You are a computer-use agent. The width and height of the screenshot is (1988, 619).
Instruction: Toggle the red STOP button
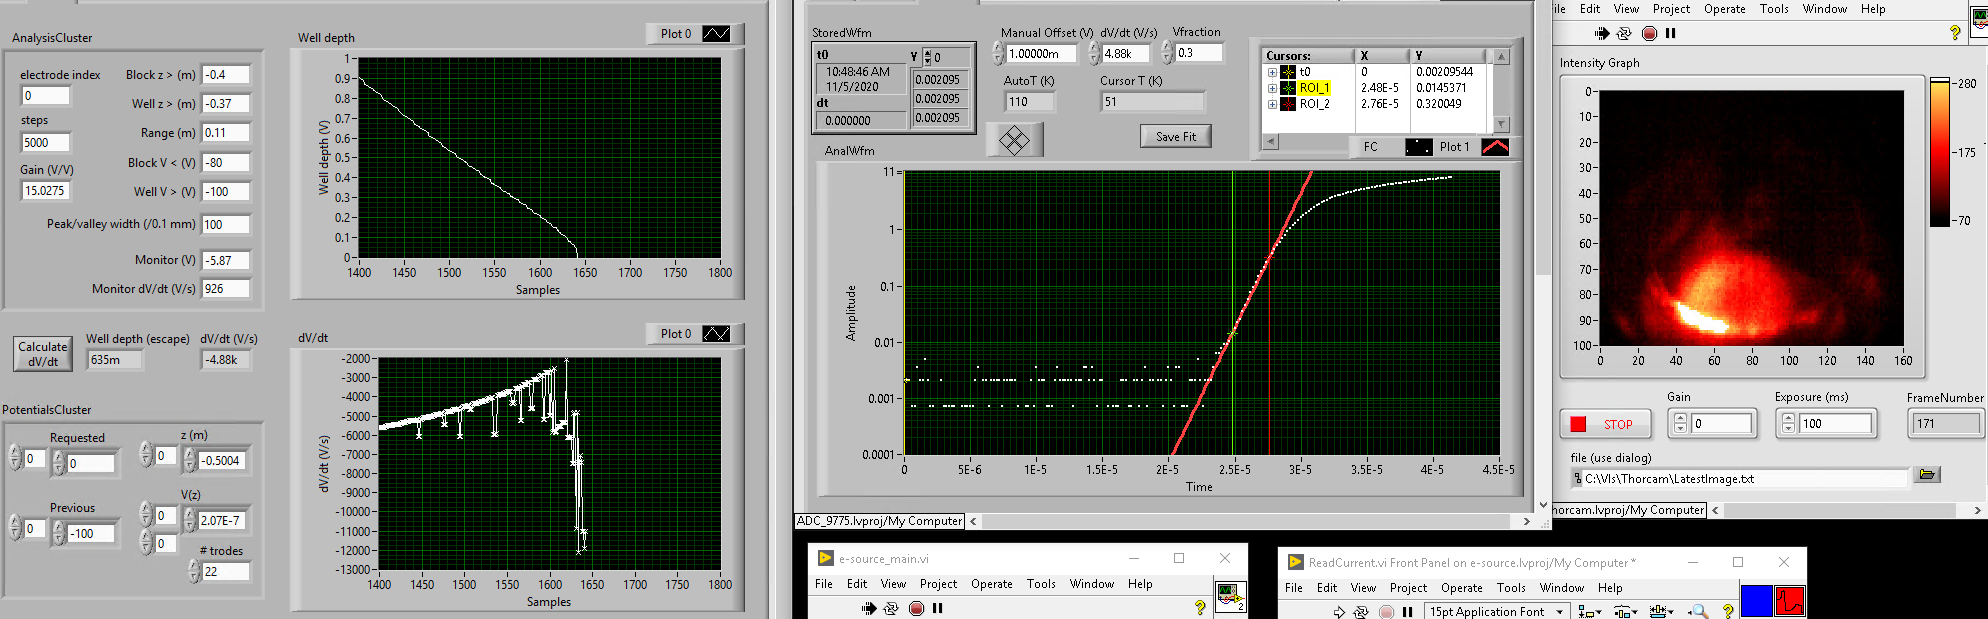point(1603,424)
